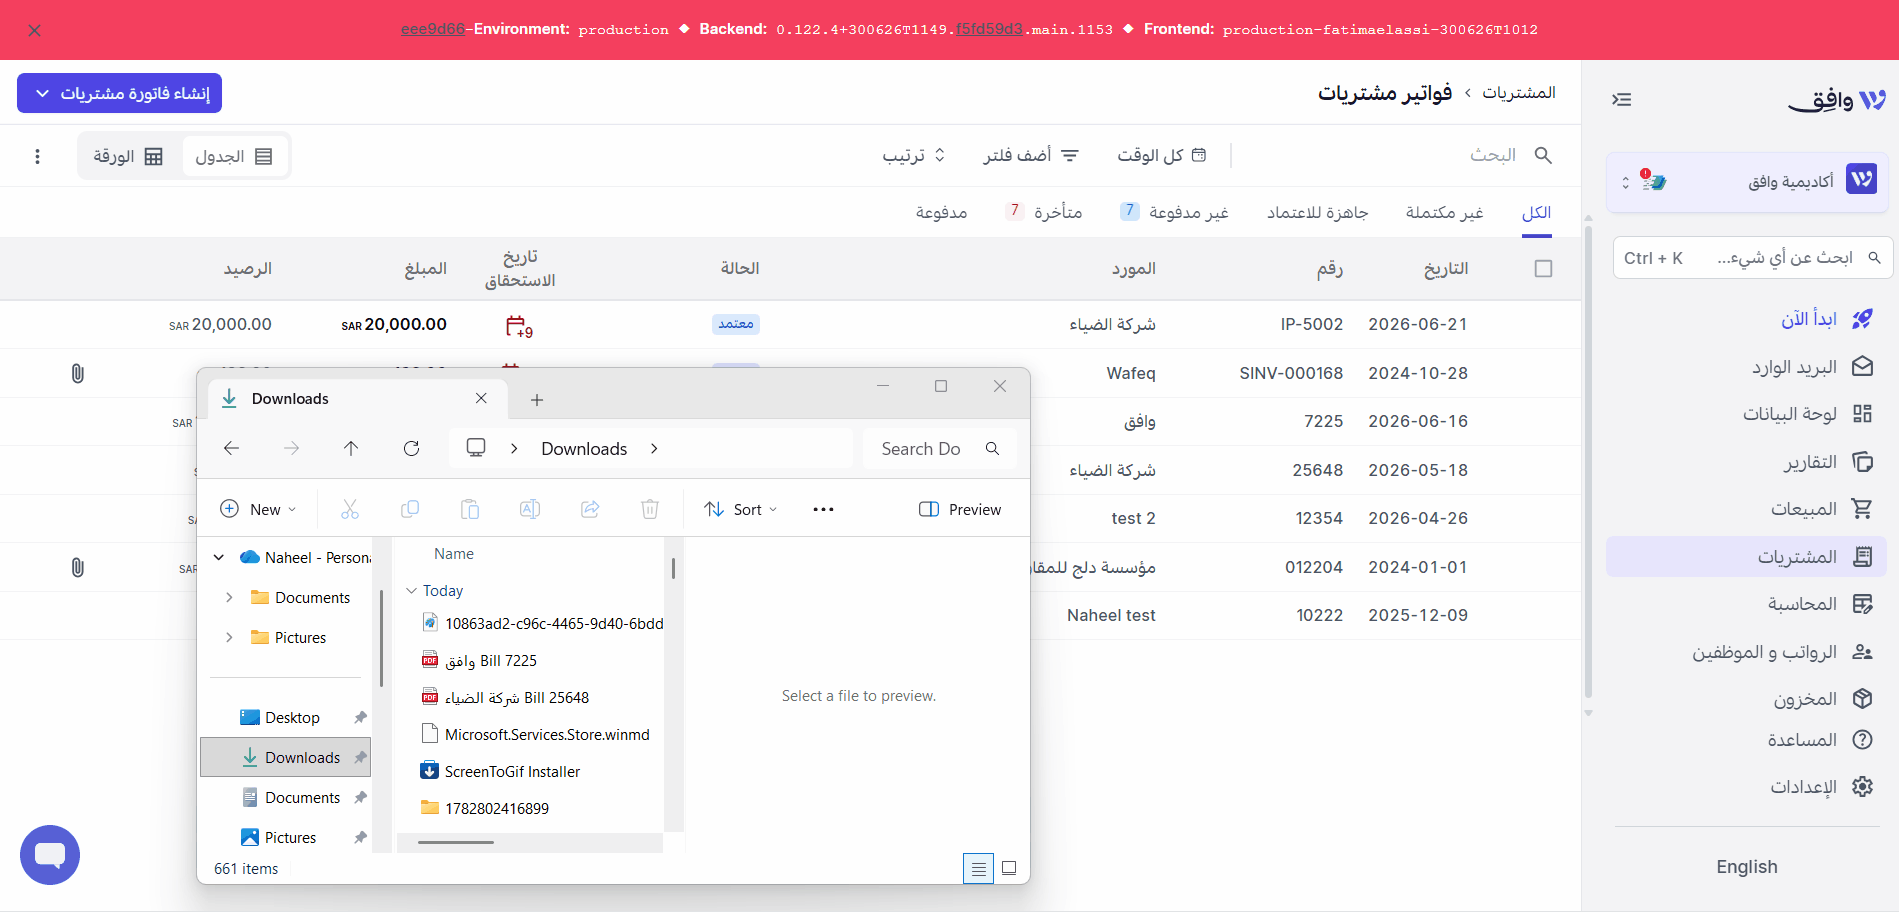Collapse the Wafeq sidebar menu icon
The height and width of the screenshot is (912, 1899).
click(x=1622, y=99)
